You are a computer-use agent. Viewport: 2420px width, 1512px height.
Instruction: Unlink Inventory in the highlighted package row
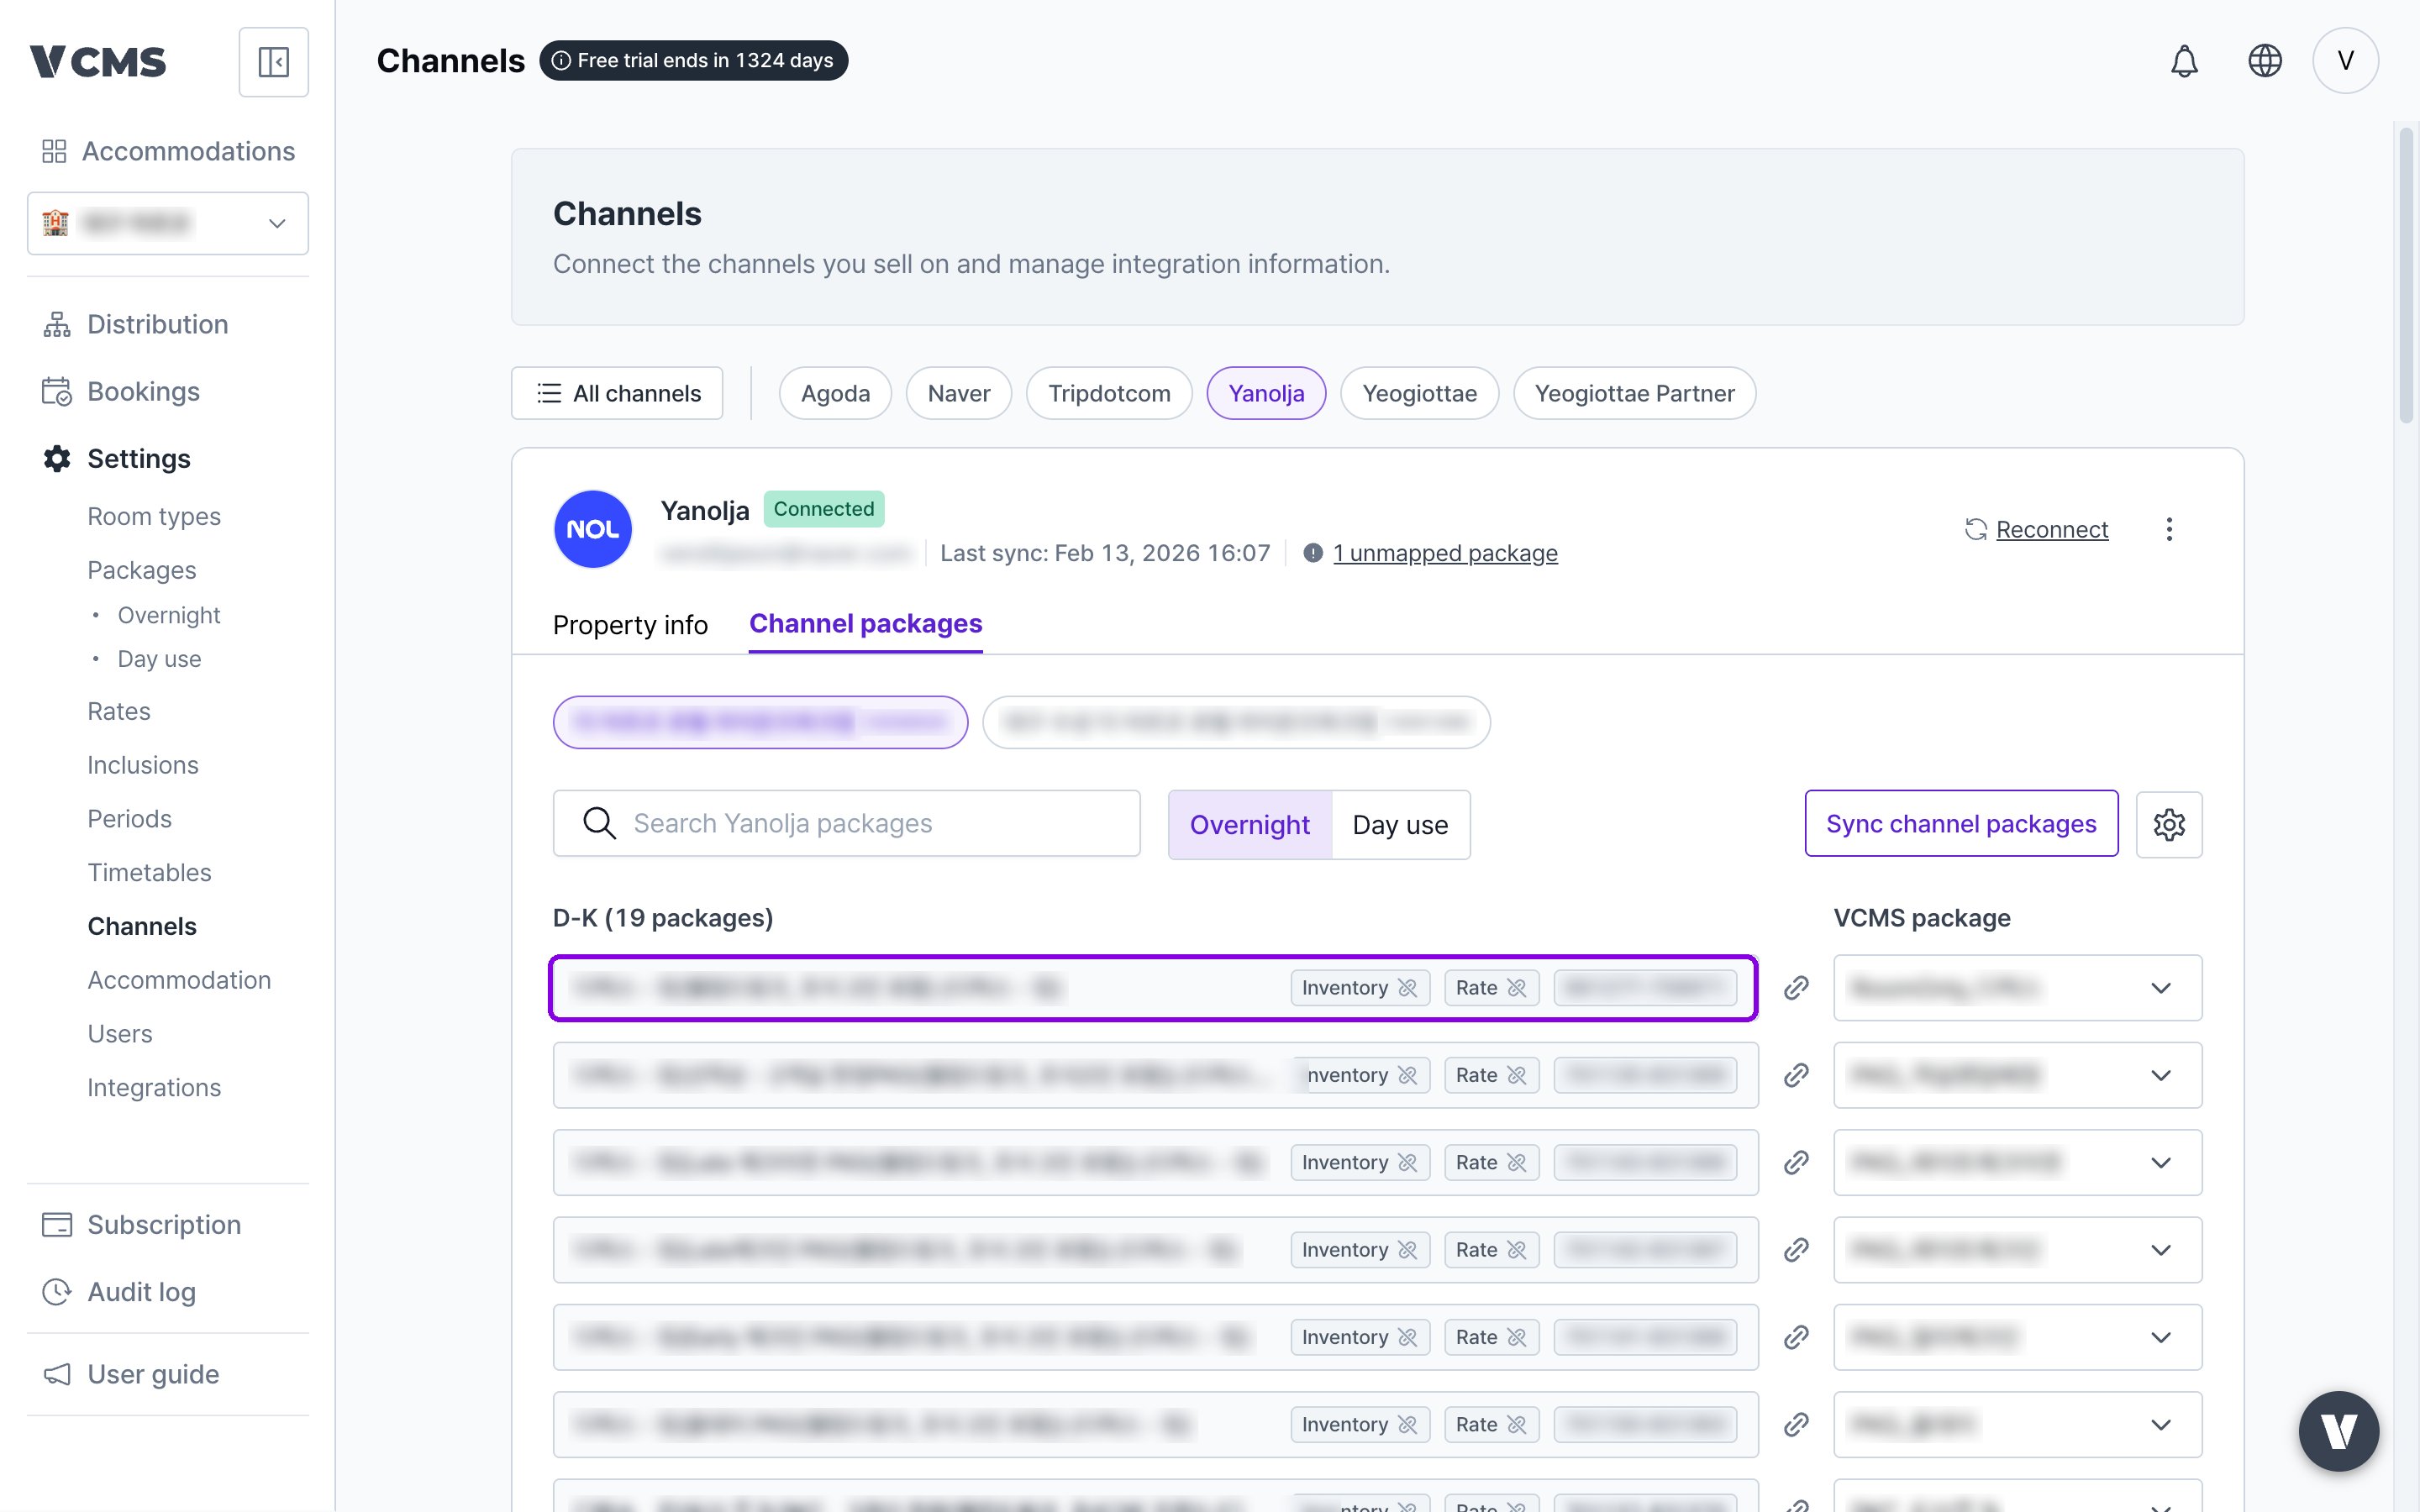click(x=1360, y=988)
